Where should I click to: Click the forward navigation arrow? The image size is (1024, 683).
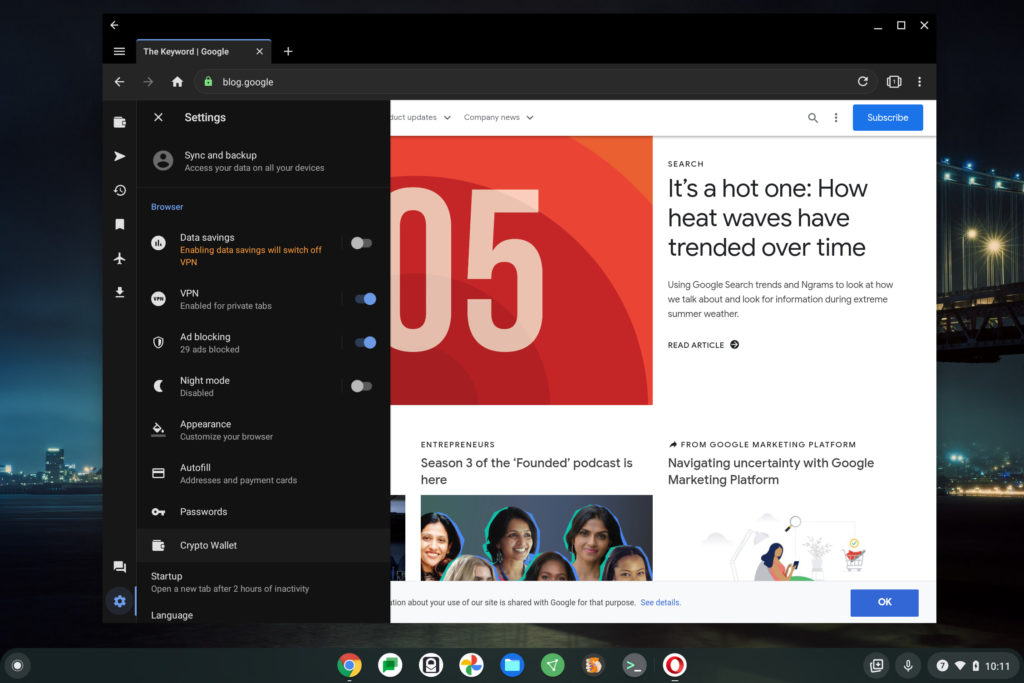pos(148,82)
